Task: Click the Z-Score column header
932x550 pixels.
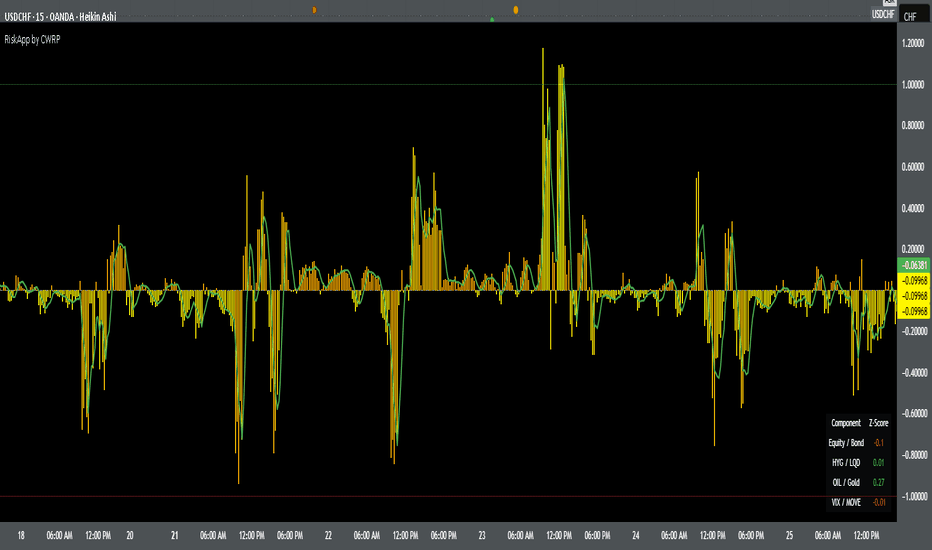Action: click(879, 423)
